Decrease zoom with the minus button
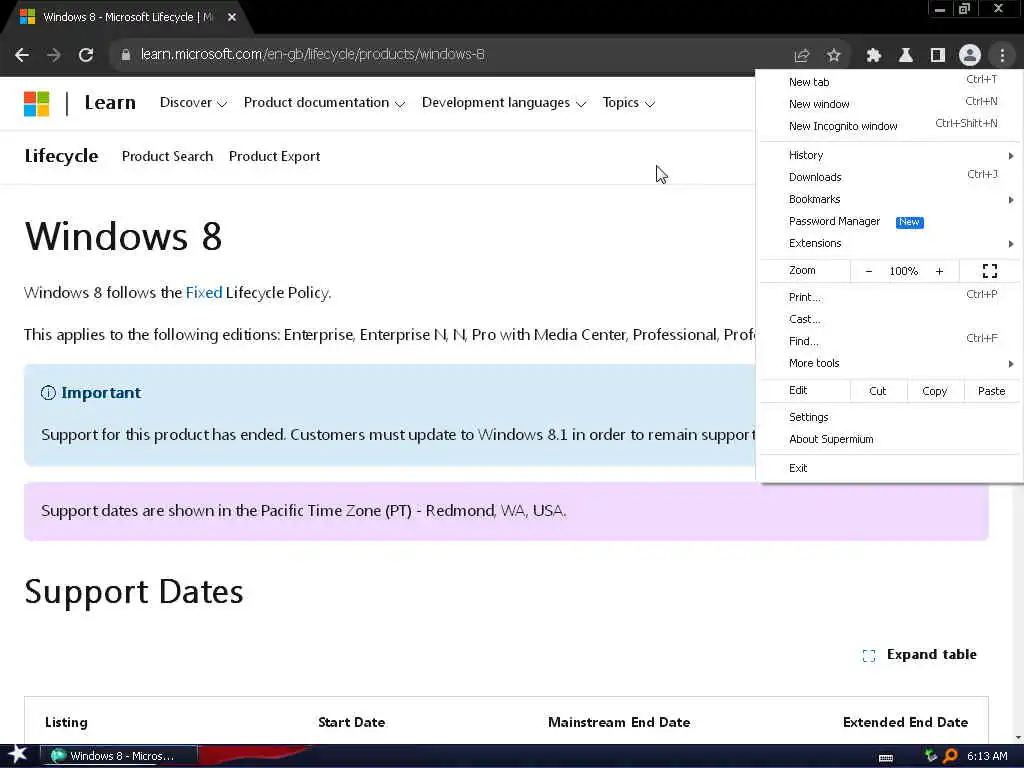 tap(869, 271)
